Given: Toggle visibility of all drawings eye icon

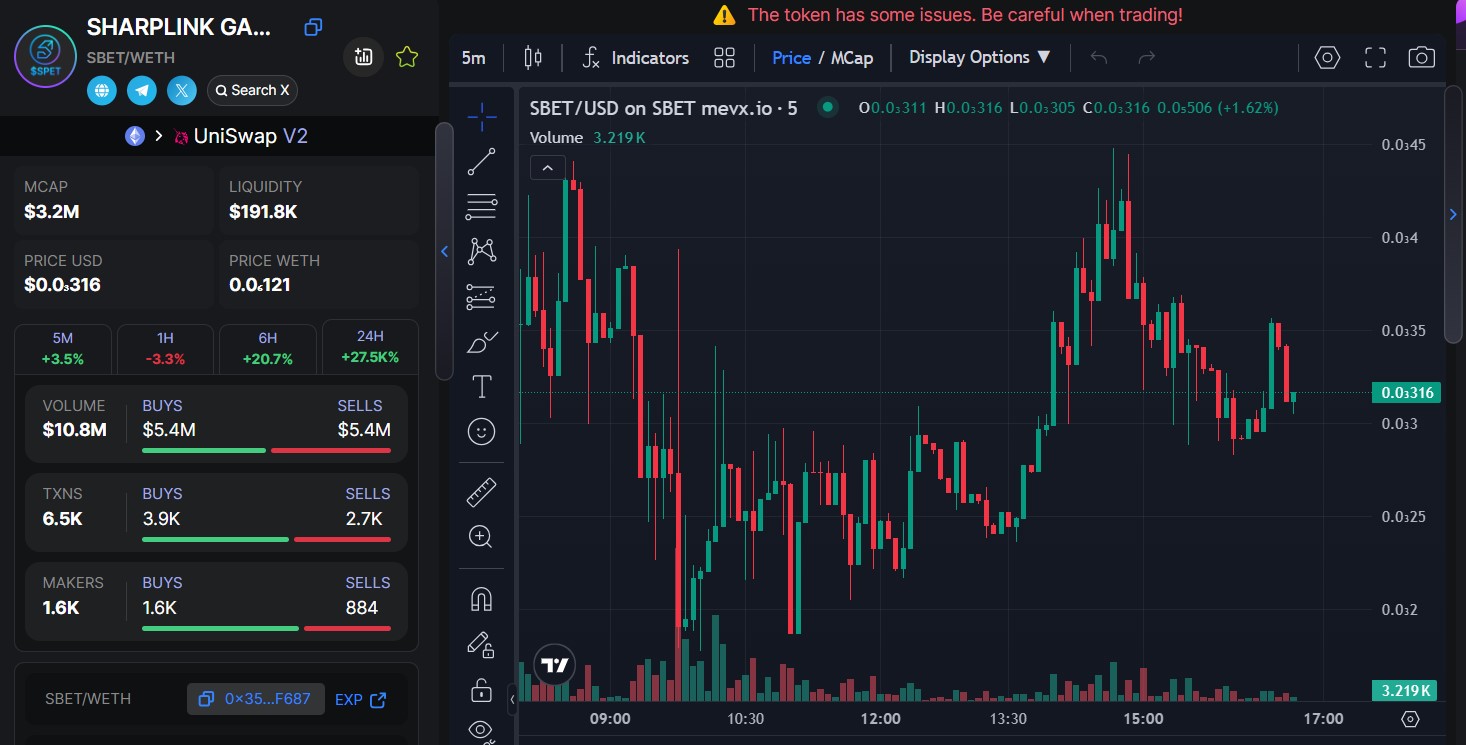Looking at the screenshot, I should point(481,730).
